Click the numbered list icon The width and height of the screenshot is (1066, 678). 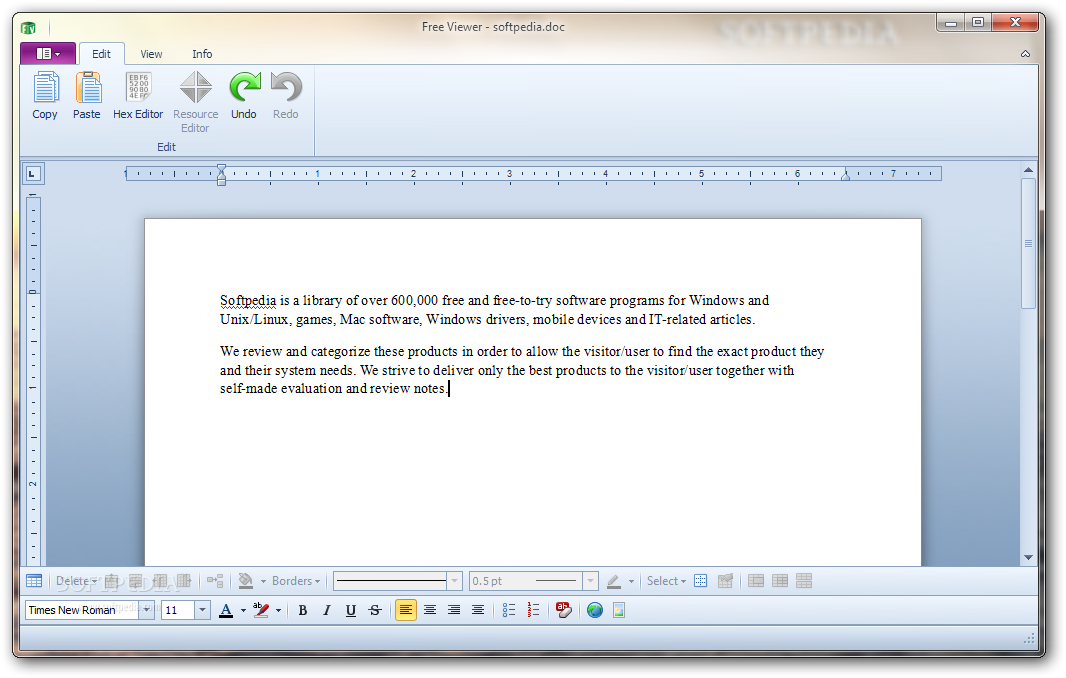tap(534, 610)
